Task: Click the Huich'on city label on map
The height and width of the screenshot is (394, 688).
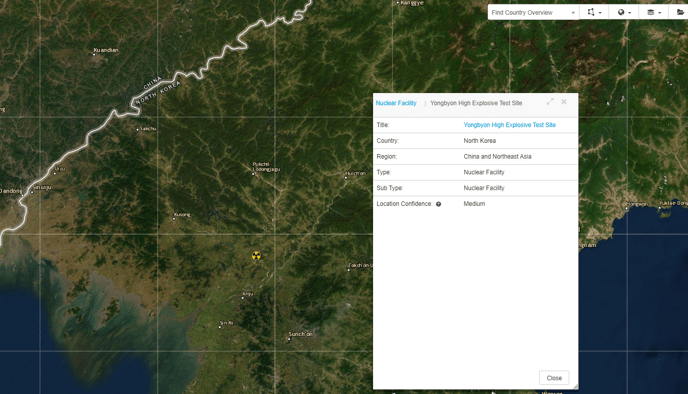Action: [x=355, y=173]
